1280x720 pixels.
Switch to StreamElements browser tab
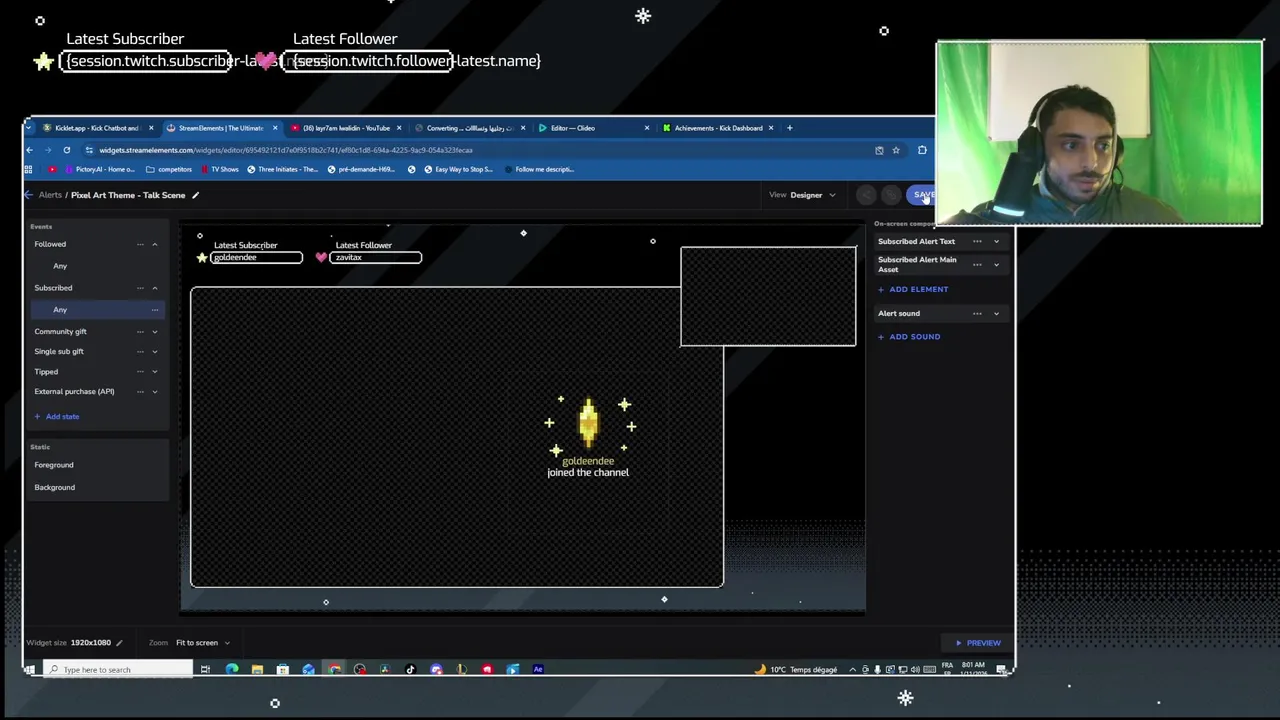click(222, 128)
